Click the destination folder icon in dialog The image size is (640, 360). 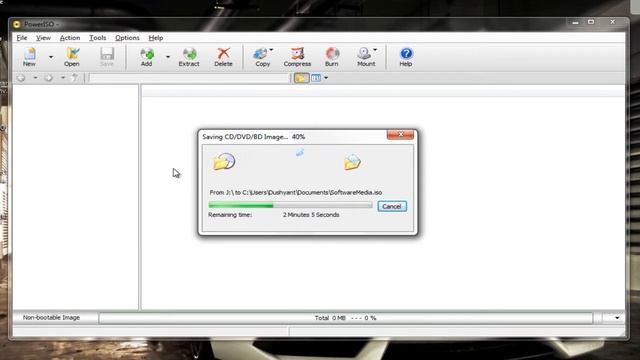[352, 162]
